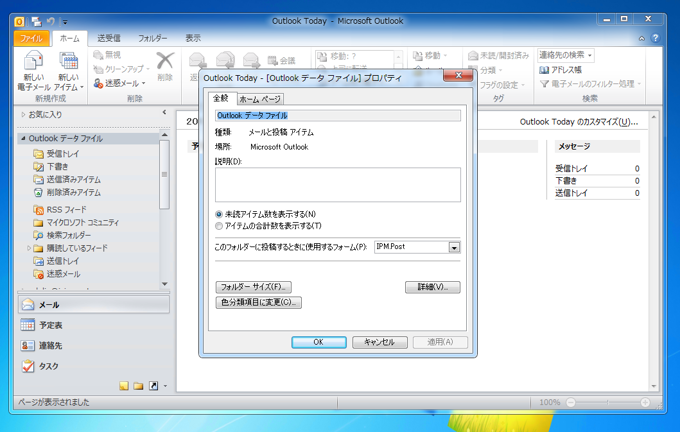Open the Mail navigation pane icon
The width and height of the screenshot is (680, 432).
pos(28,304)
